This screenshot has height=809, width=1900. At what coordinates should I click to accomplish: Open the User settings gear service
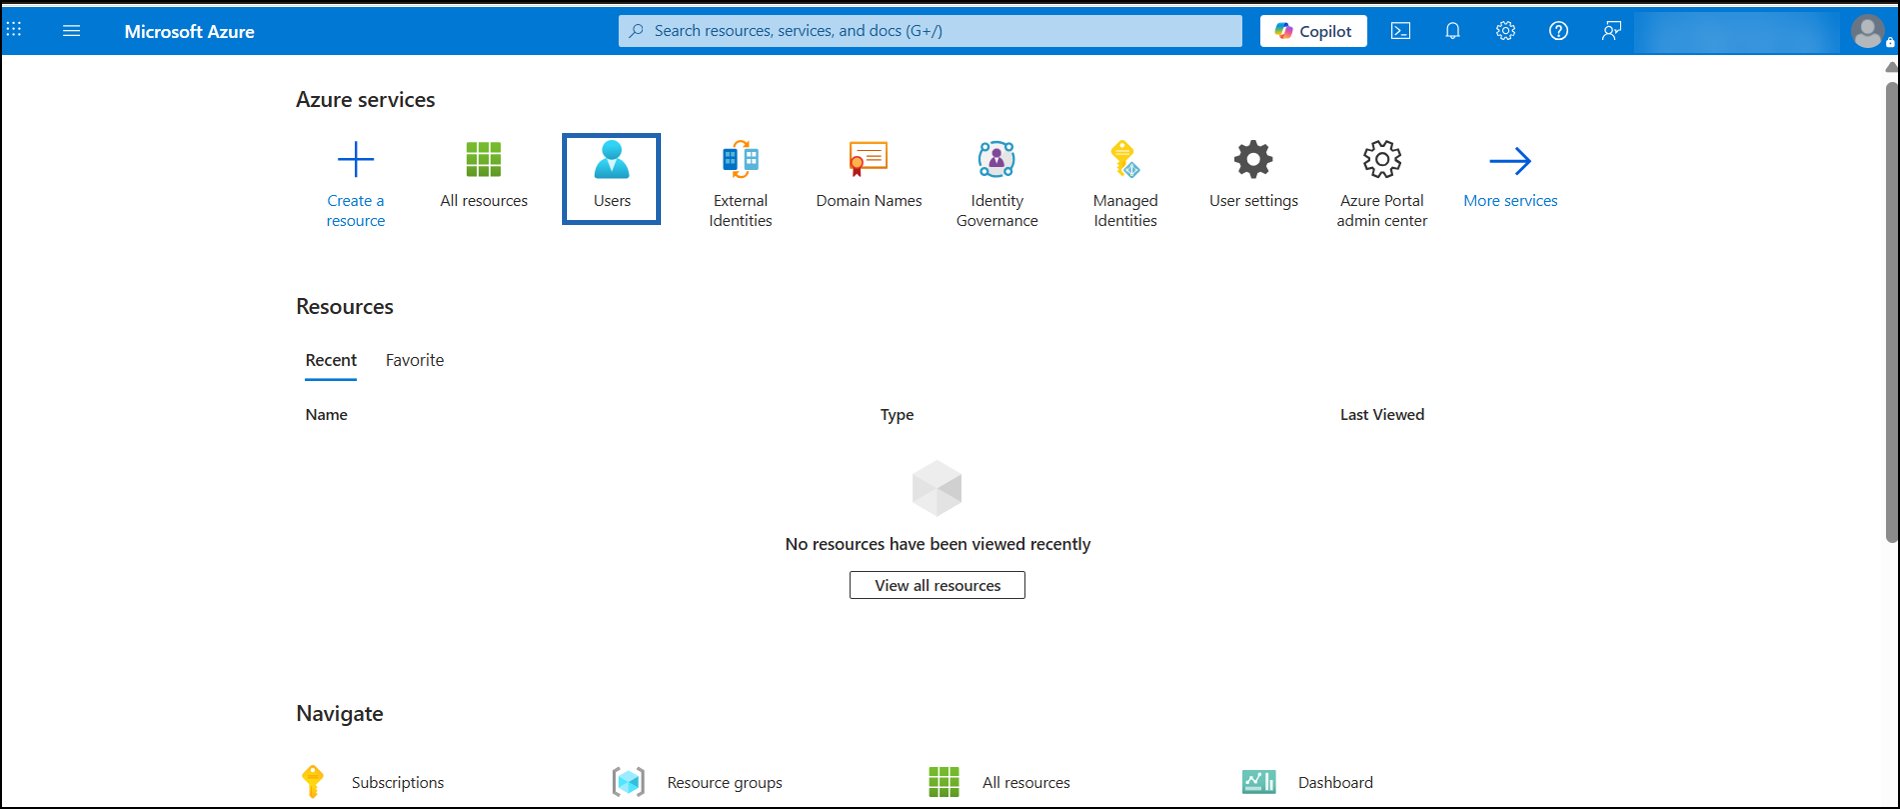click(x=1253, y=160)
